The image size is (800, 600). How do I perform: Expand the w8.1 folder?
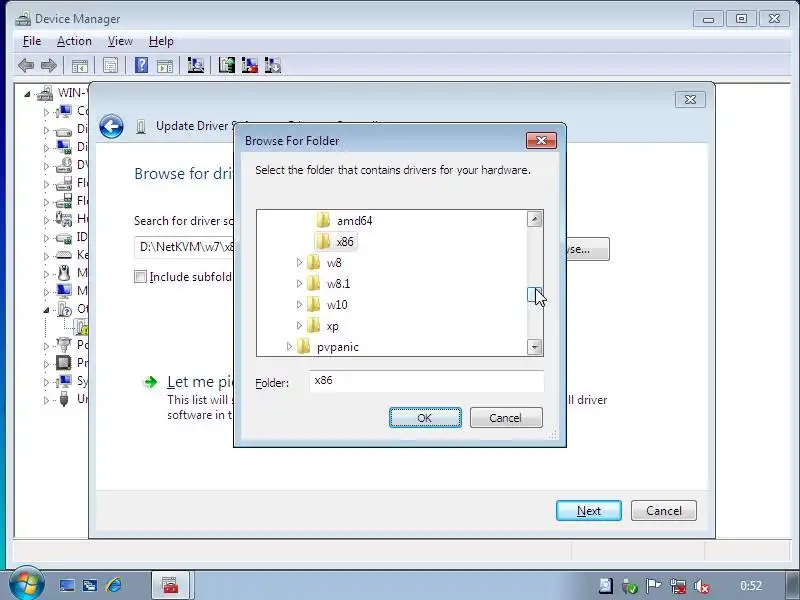pyautogui.click(x=299, y=284)
